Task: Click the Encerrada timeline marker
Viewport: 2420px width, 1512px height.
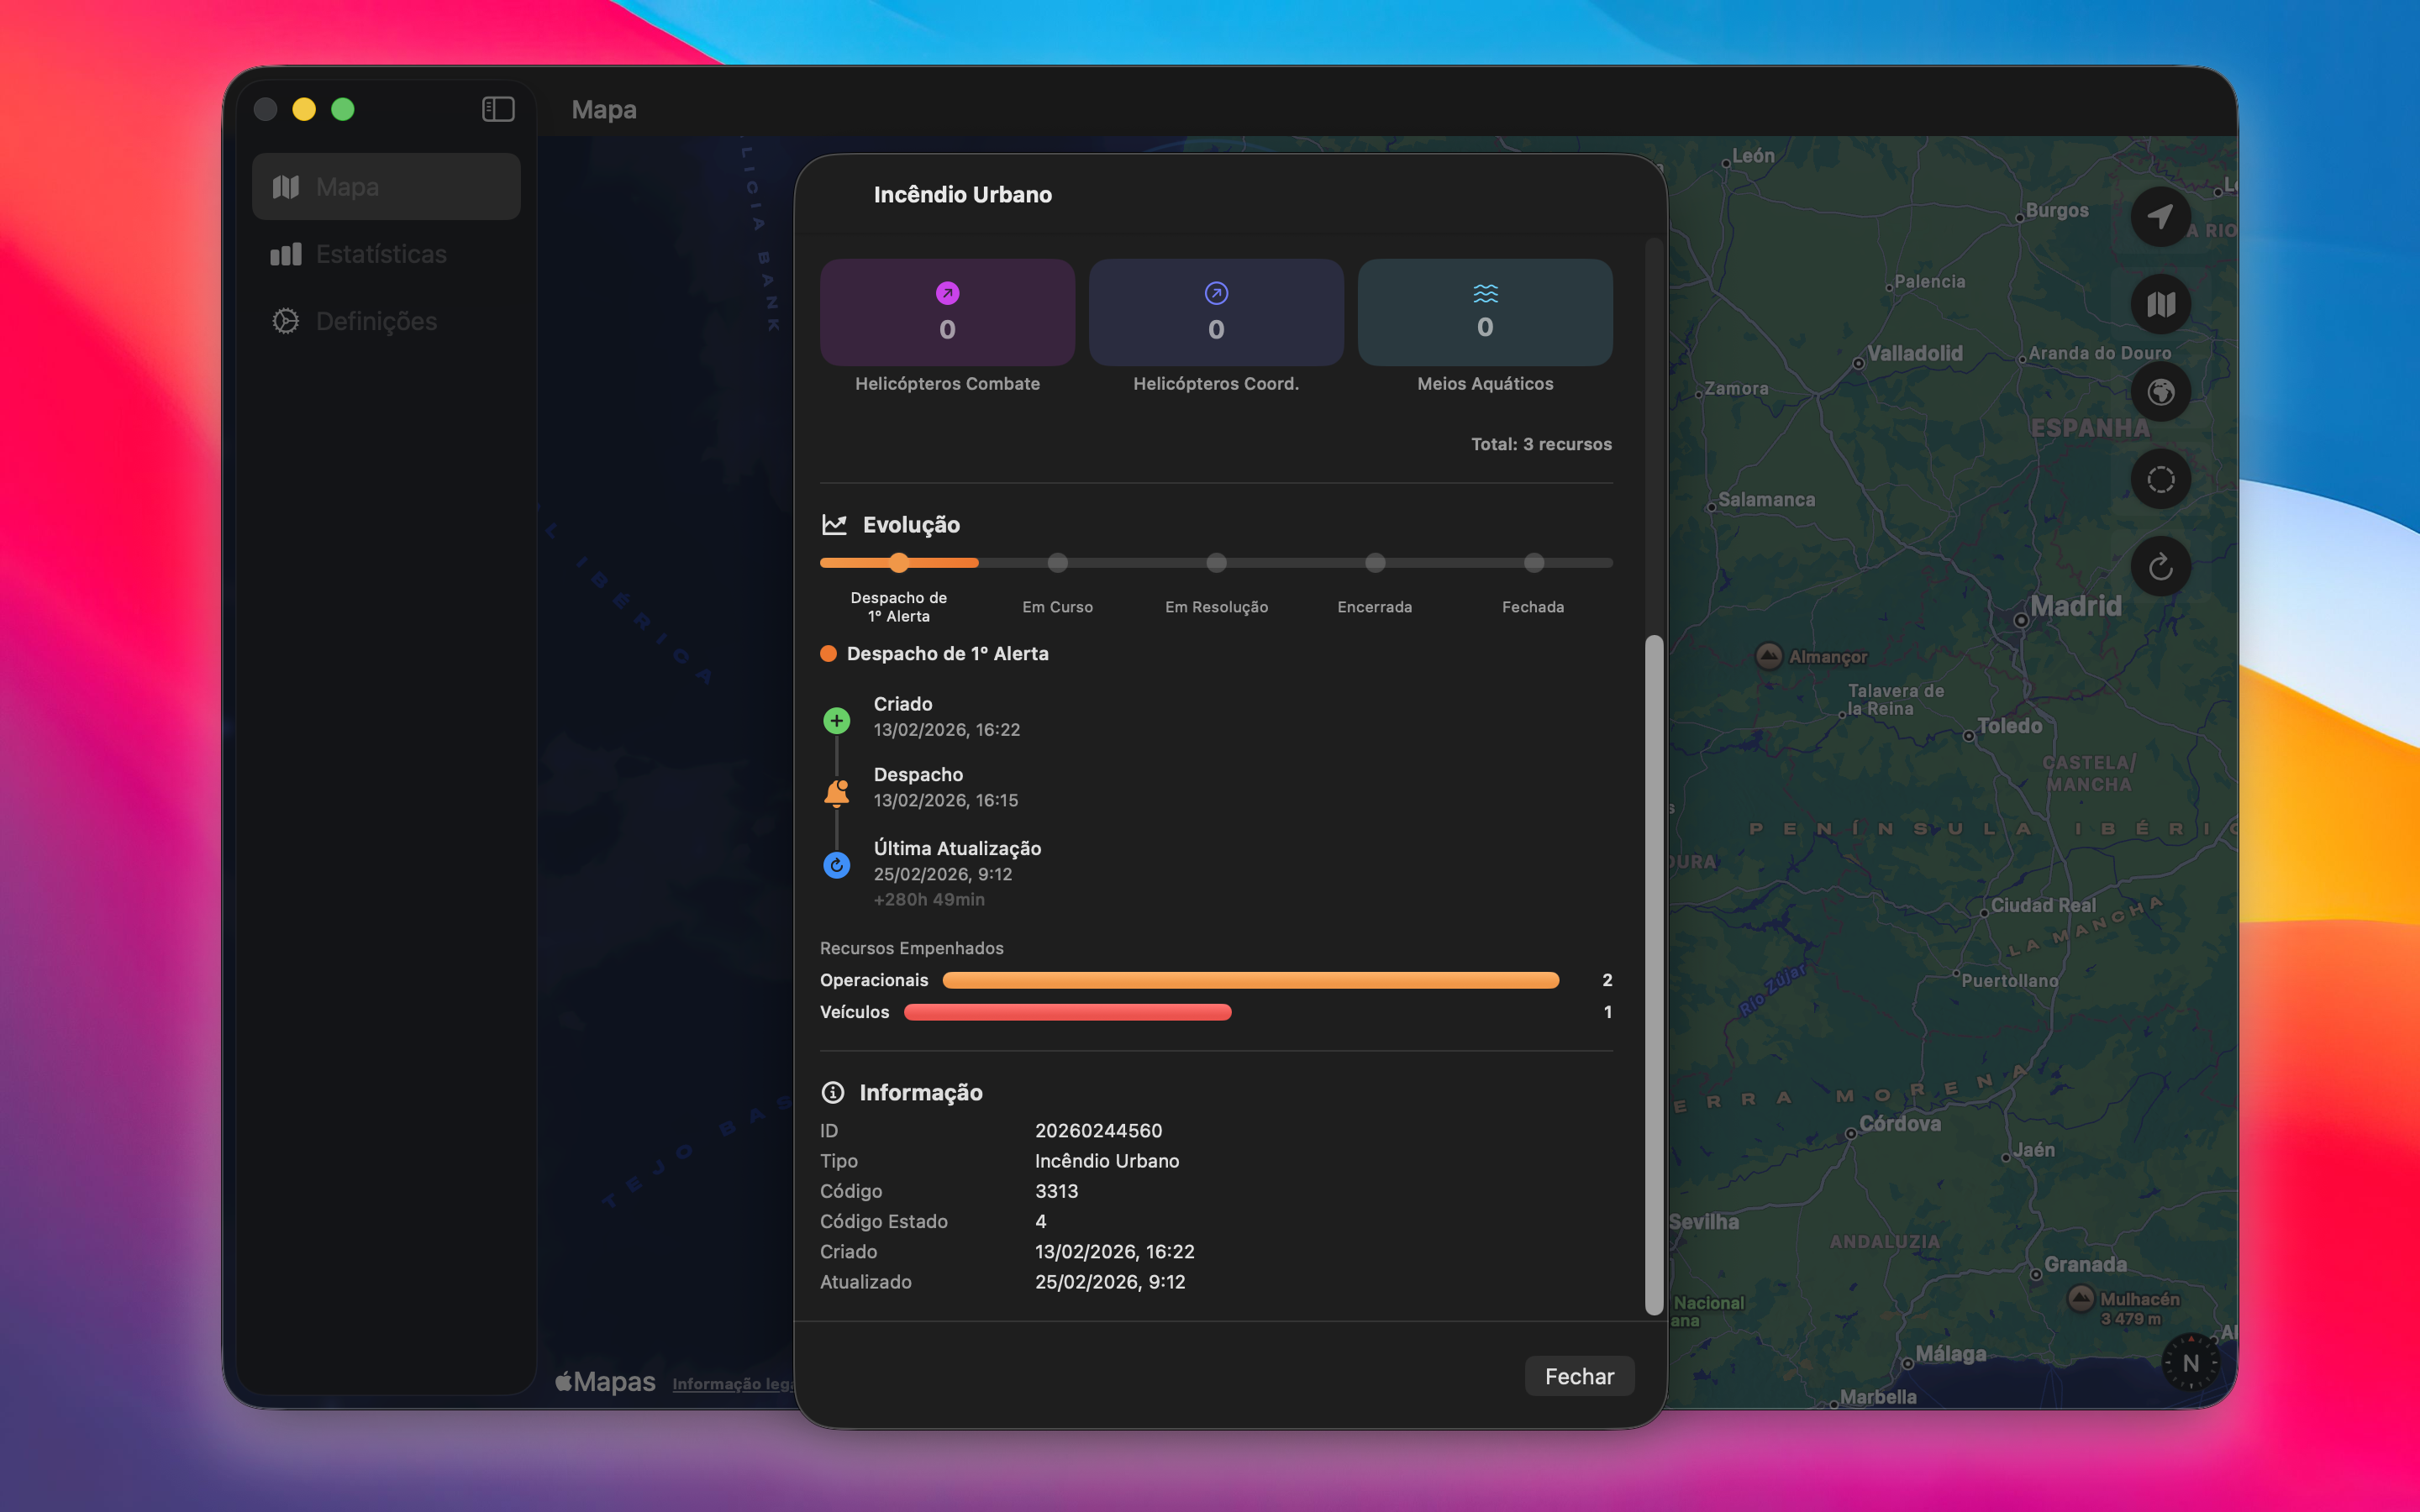Action: 1375,563
